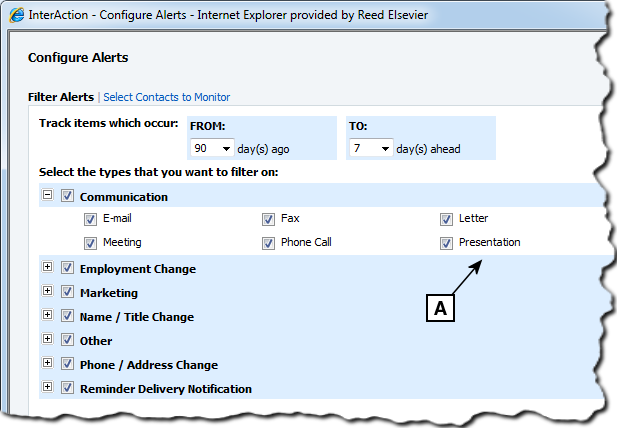Click the Phone / Address Change label

click(149, 365)
